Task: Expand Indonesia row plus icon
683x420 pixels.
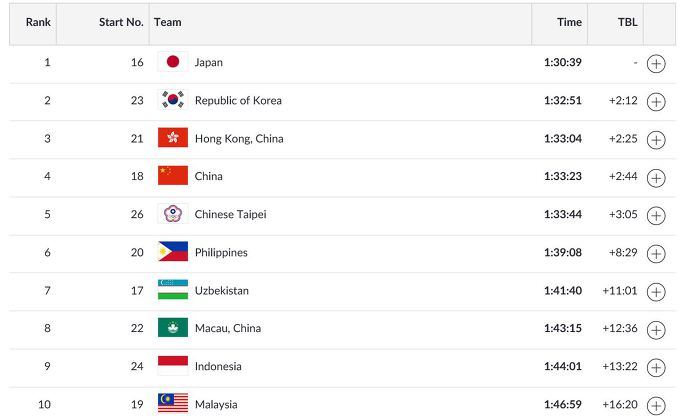Action: [x=656, y=368]
